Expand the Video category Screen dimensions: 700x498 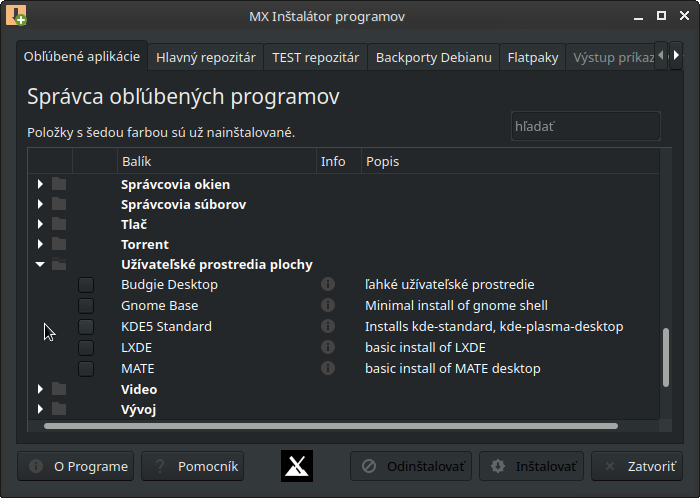[x=40, y=389]
